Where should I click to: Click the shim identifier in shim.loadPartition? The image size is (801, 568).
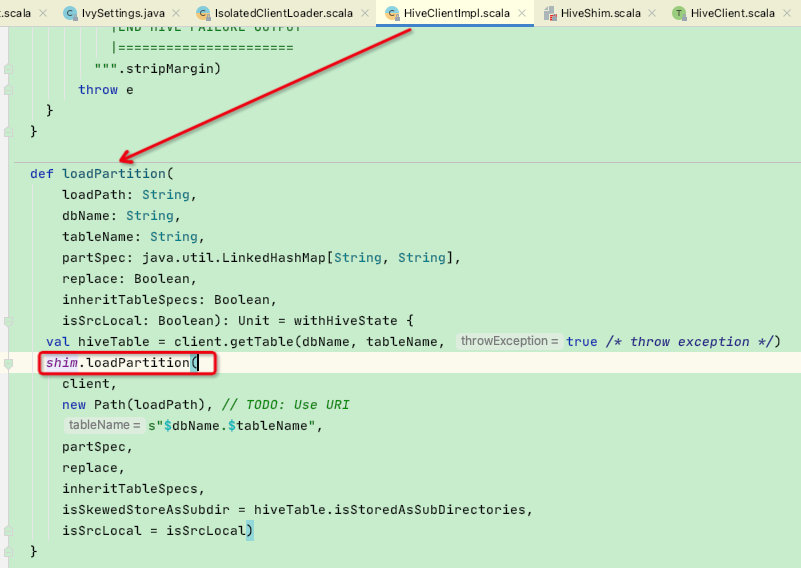61,363
